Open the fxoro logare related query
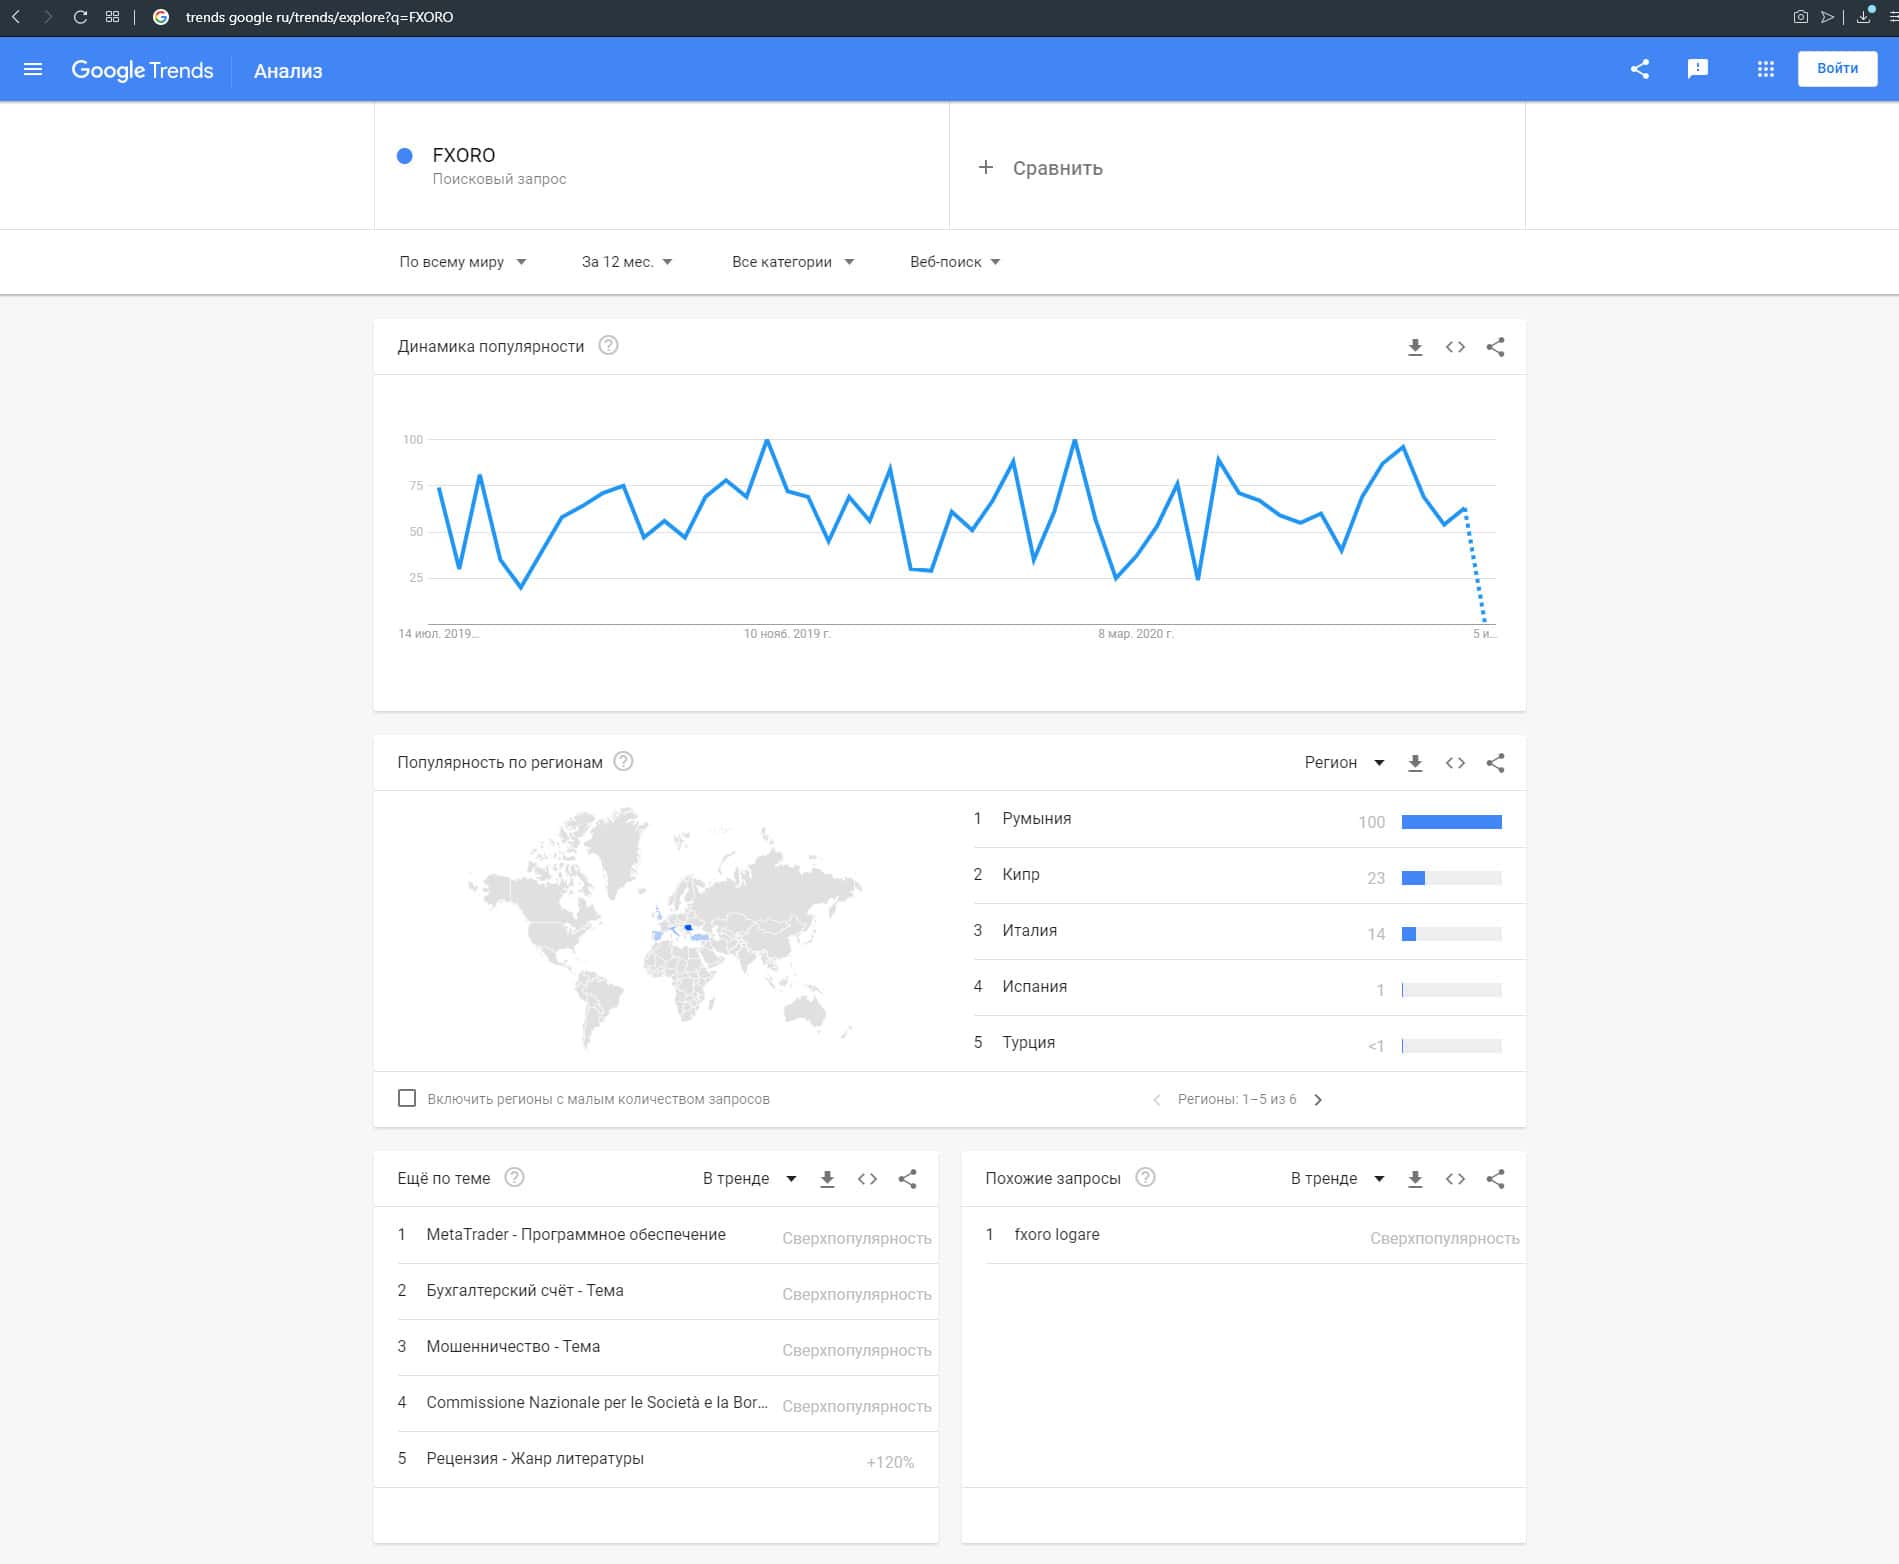1899x1564 pixels. [x=1056, y=1235]
